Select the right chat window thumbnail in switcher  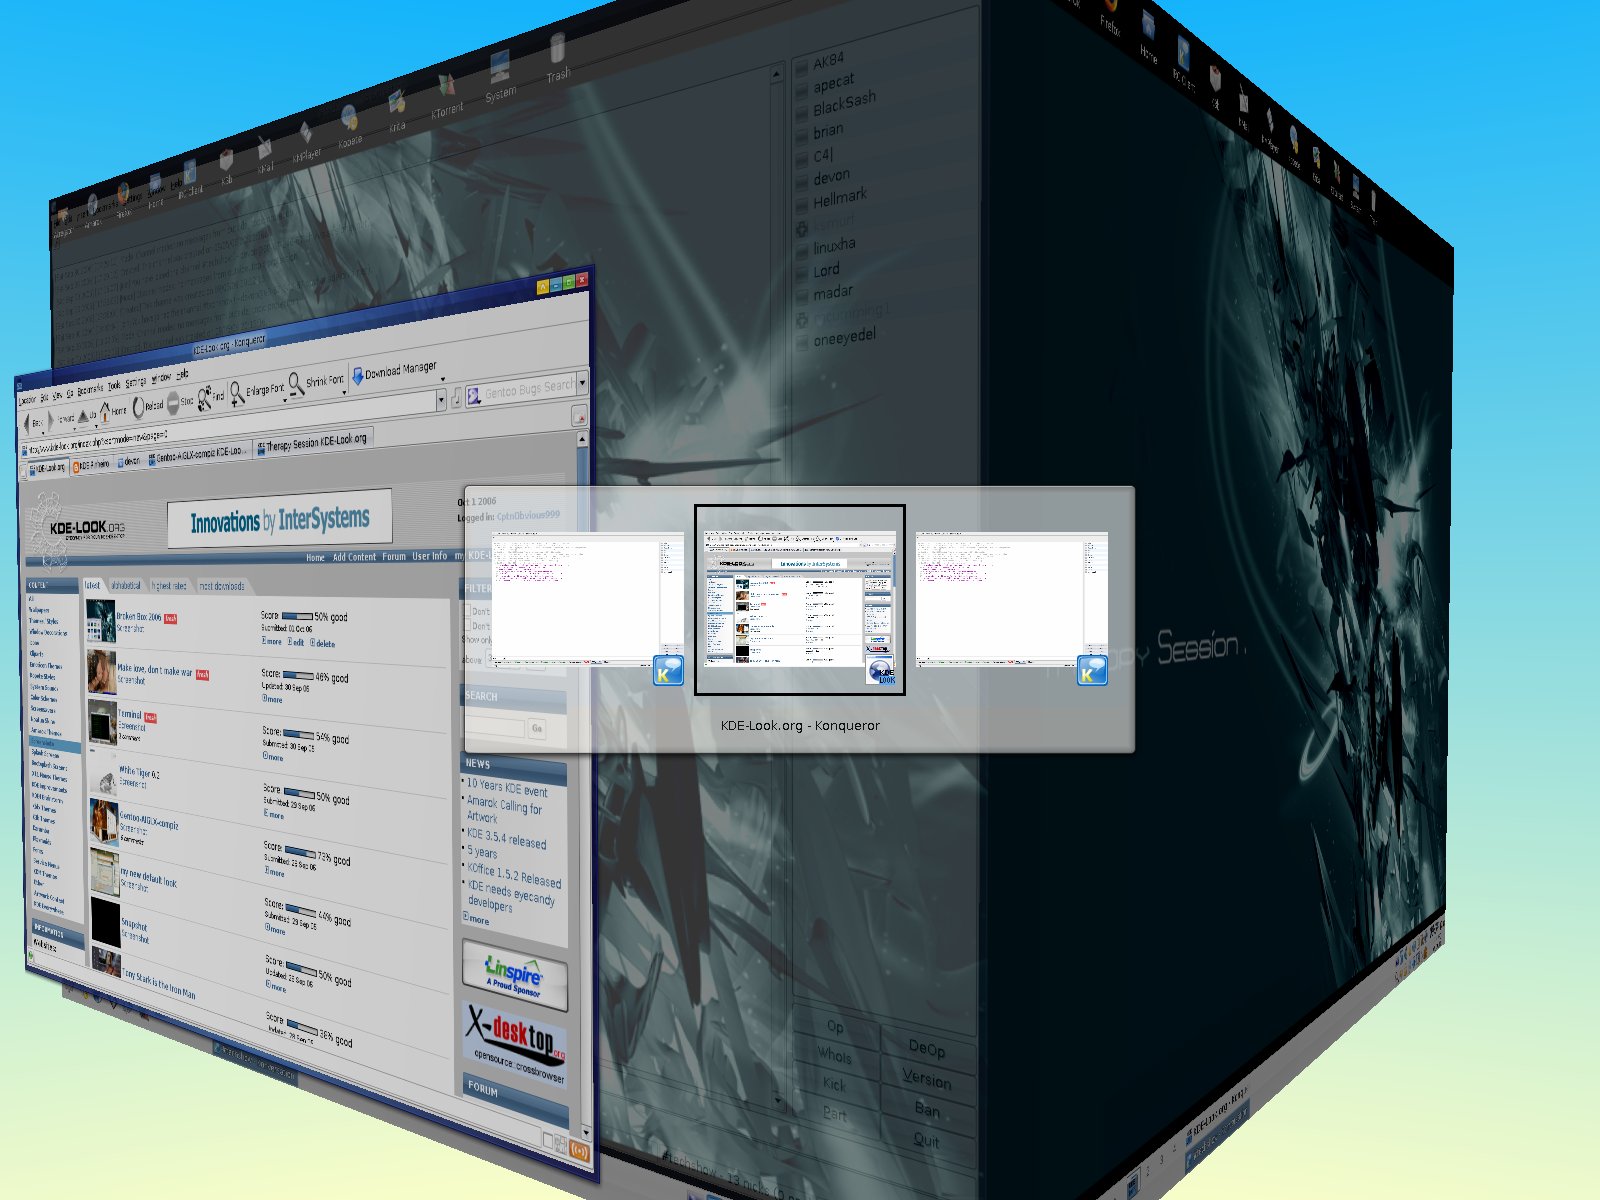tap(1011, 599)
